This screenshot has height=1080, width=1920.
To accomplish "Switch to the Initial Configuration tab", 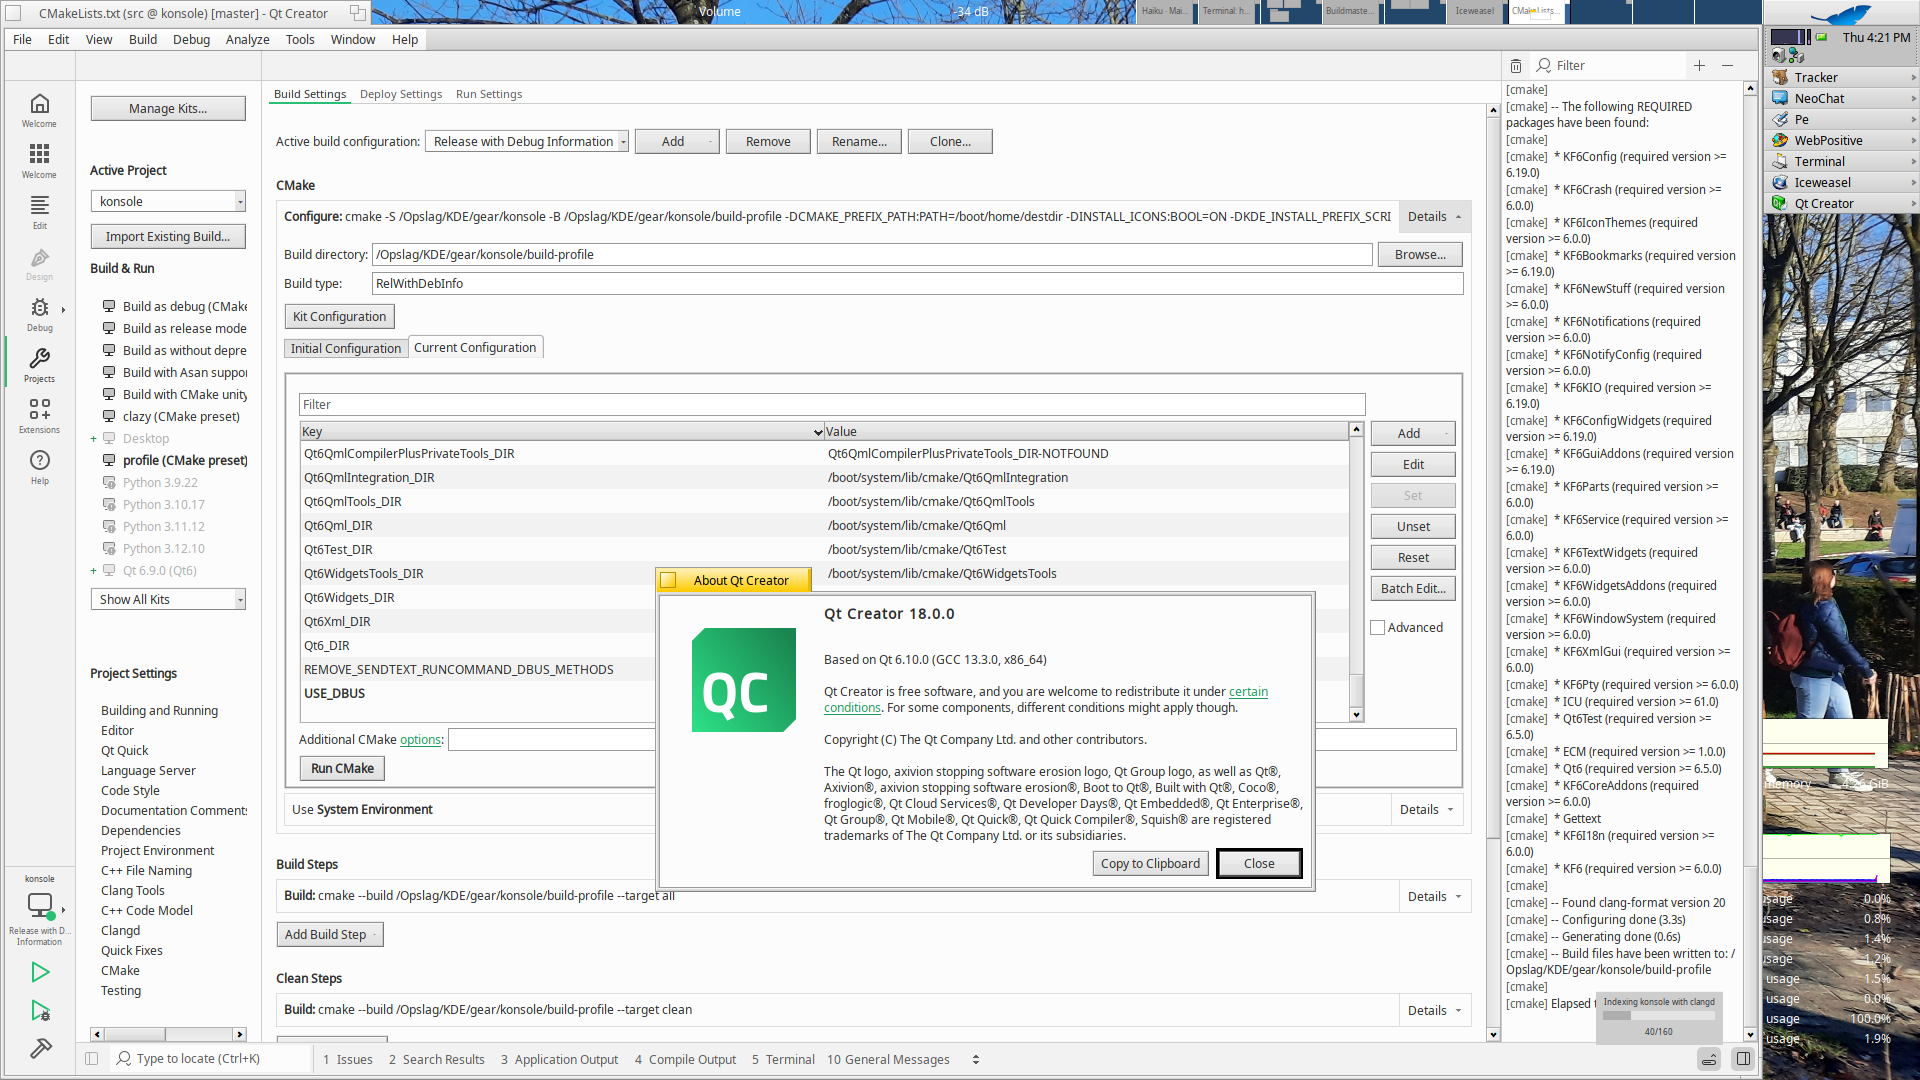I will 345,348.
